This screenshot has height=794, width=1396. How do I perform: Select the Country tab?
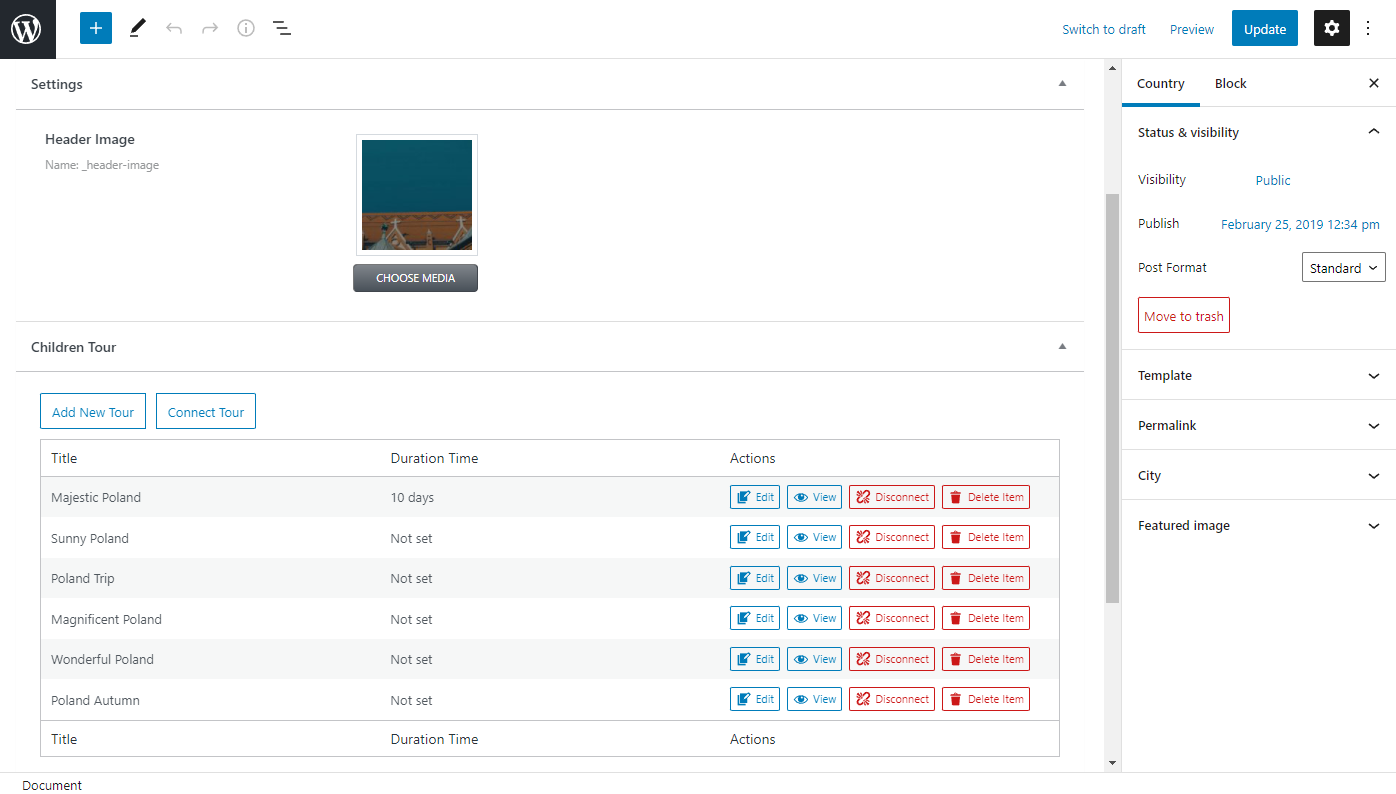click(x=1161, y=84)
